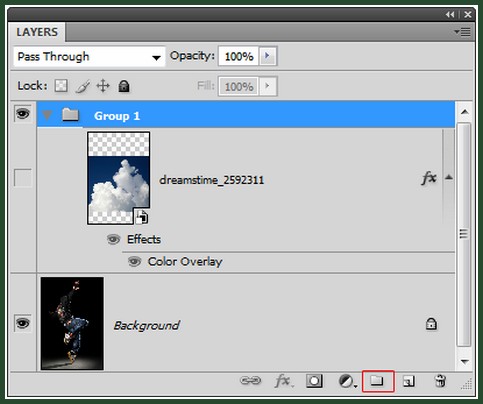Image resolution: width=483 pixels, height=404 pixels.
Task: Open the Fill slider arrow
Action: 268,86
